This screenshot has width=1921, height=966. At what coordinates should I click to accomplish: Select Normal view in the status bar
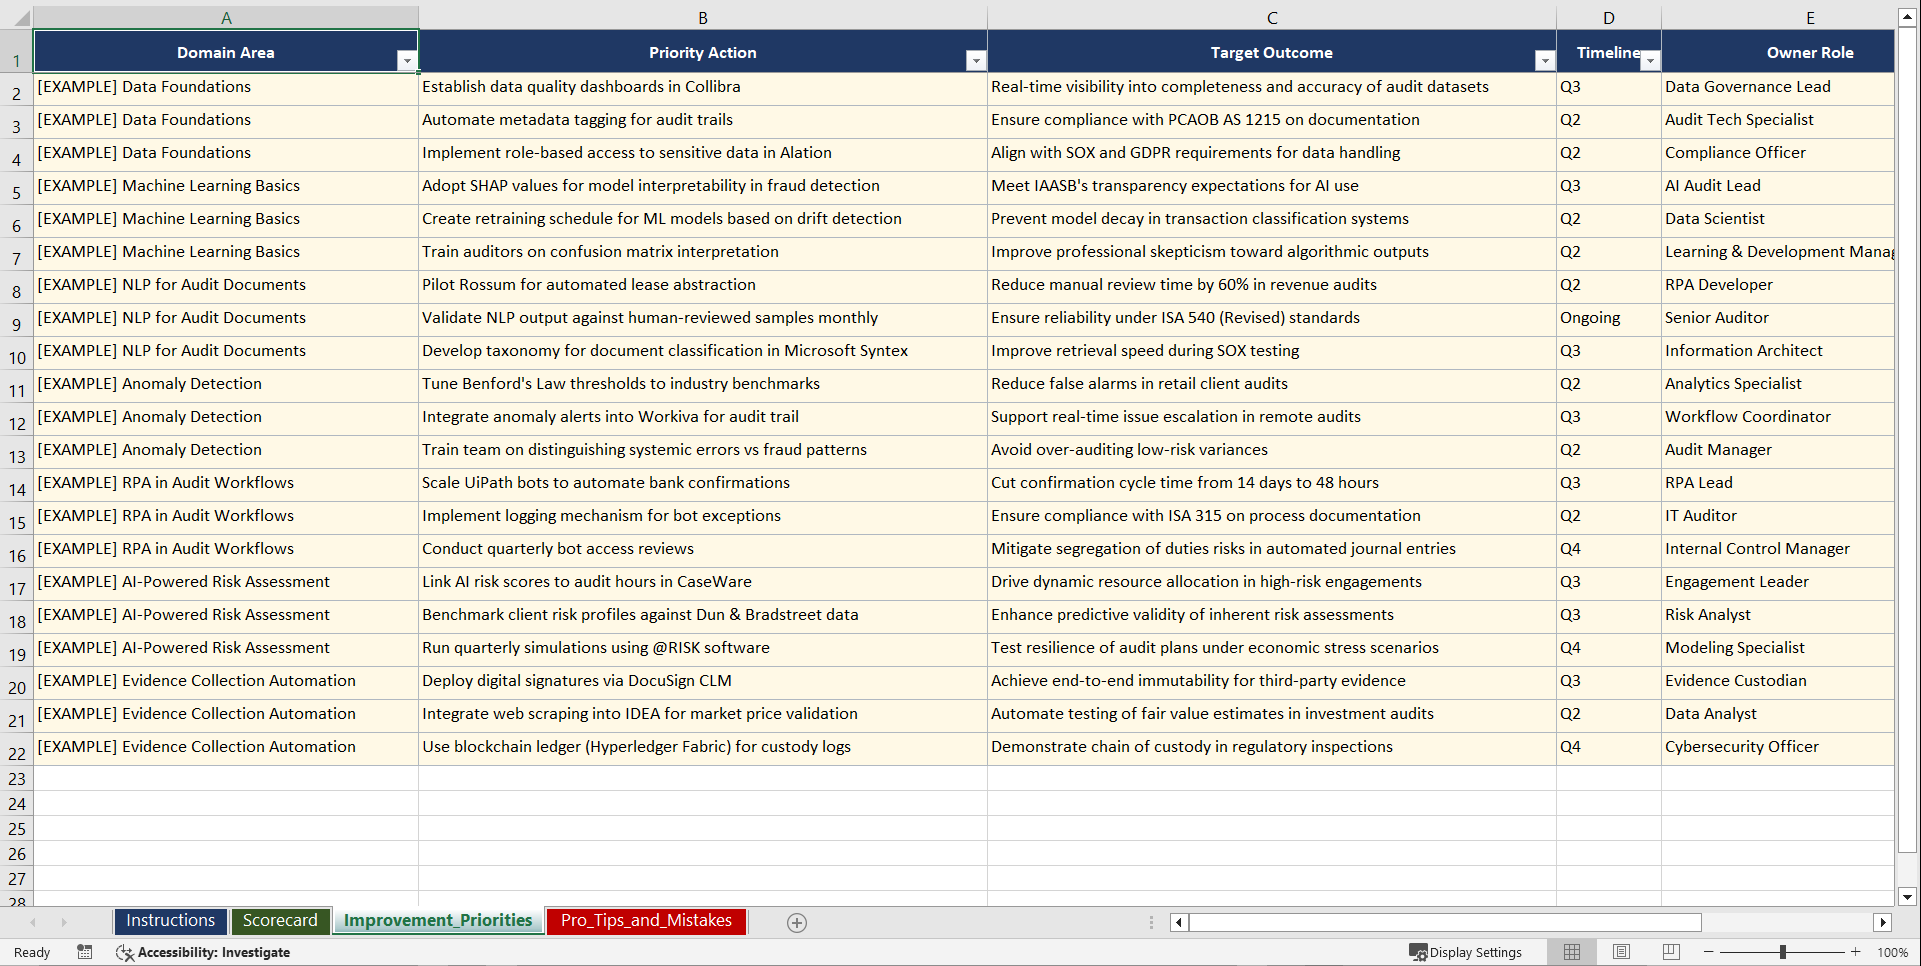pos(1571,952)
